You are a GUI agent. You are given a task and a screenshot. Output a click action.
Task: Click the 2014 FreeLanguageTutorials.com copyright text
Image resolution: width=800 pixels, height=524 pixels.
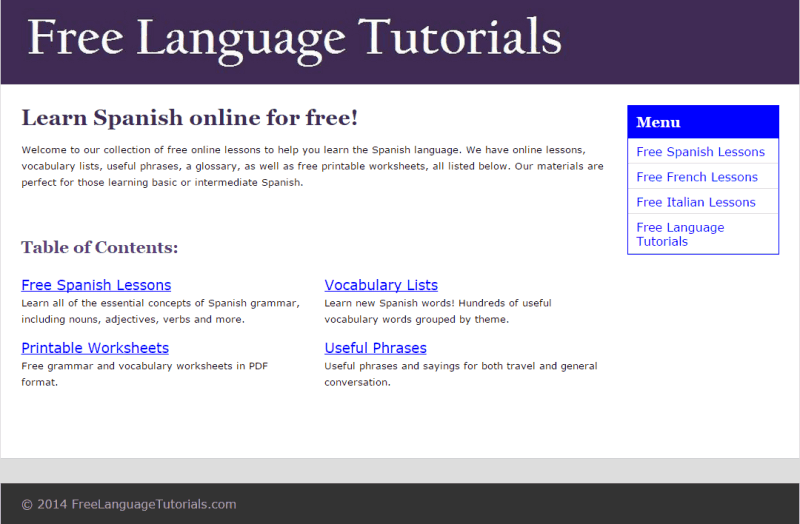pos(129,504)
